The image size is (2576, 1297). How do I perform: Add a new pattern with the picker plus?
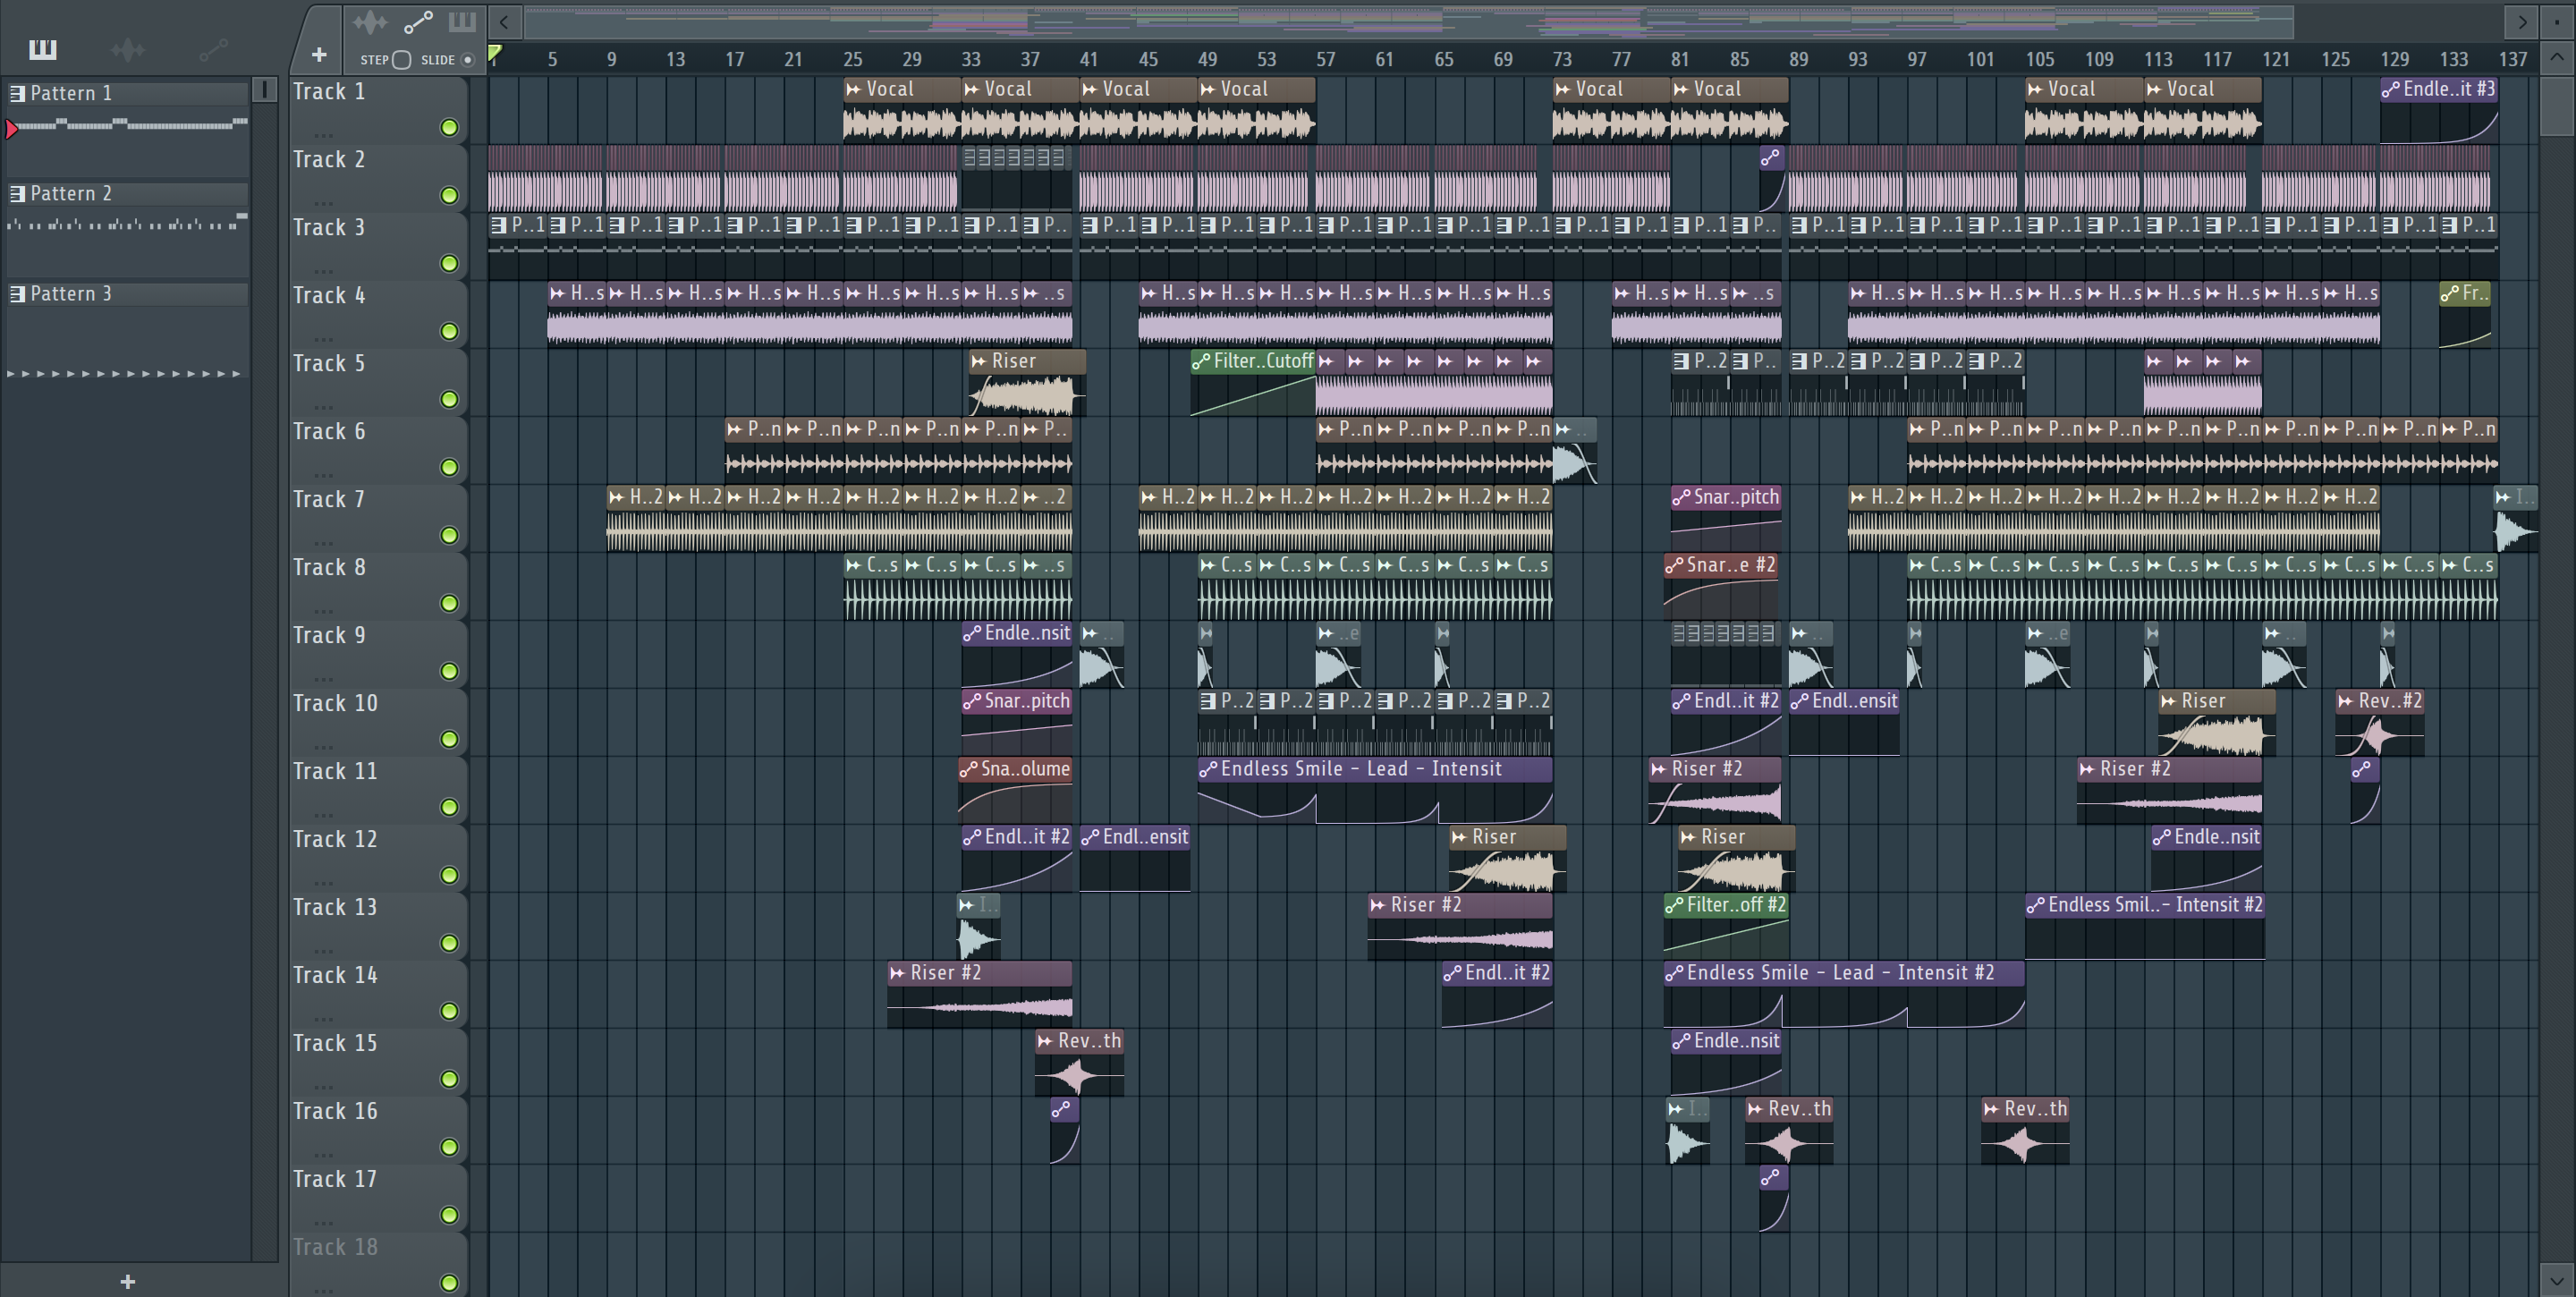[128, 1281]
